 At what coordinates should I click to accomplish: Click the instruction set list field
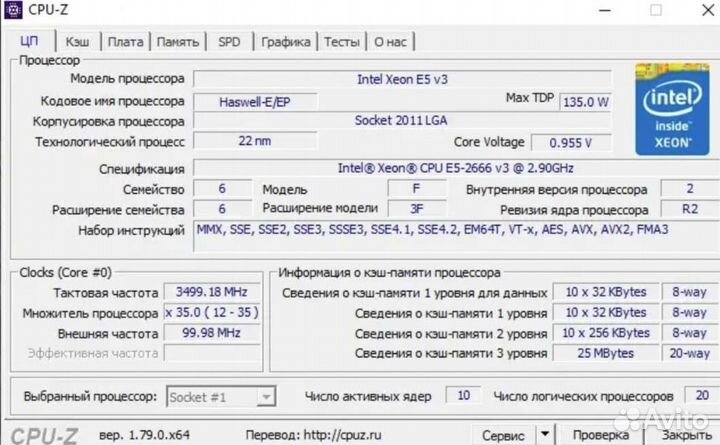tap(456, 236)
